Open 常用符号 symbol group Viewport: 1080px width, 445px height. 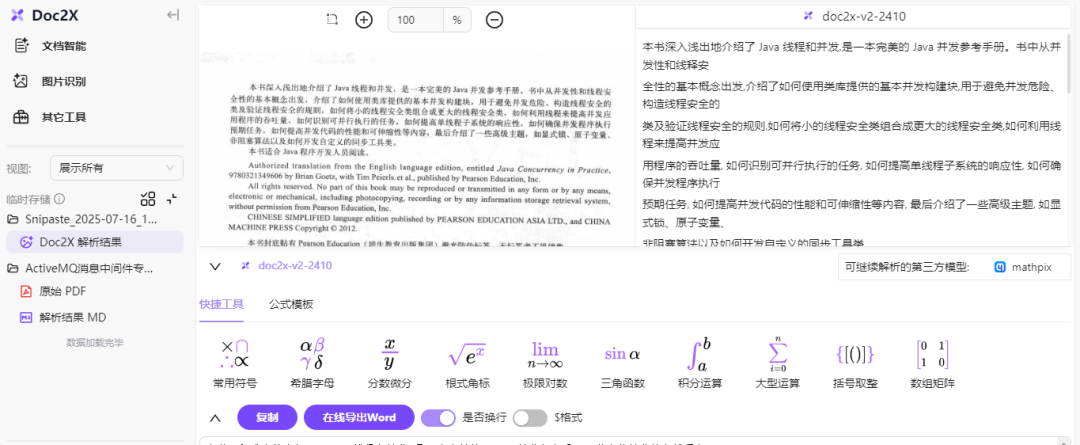pyautogui.click(x=235, y=363)
